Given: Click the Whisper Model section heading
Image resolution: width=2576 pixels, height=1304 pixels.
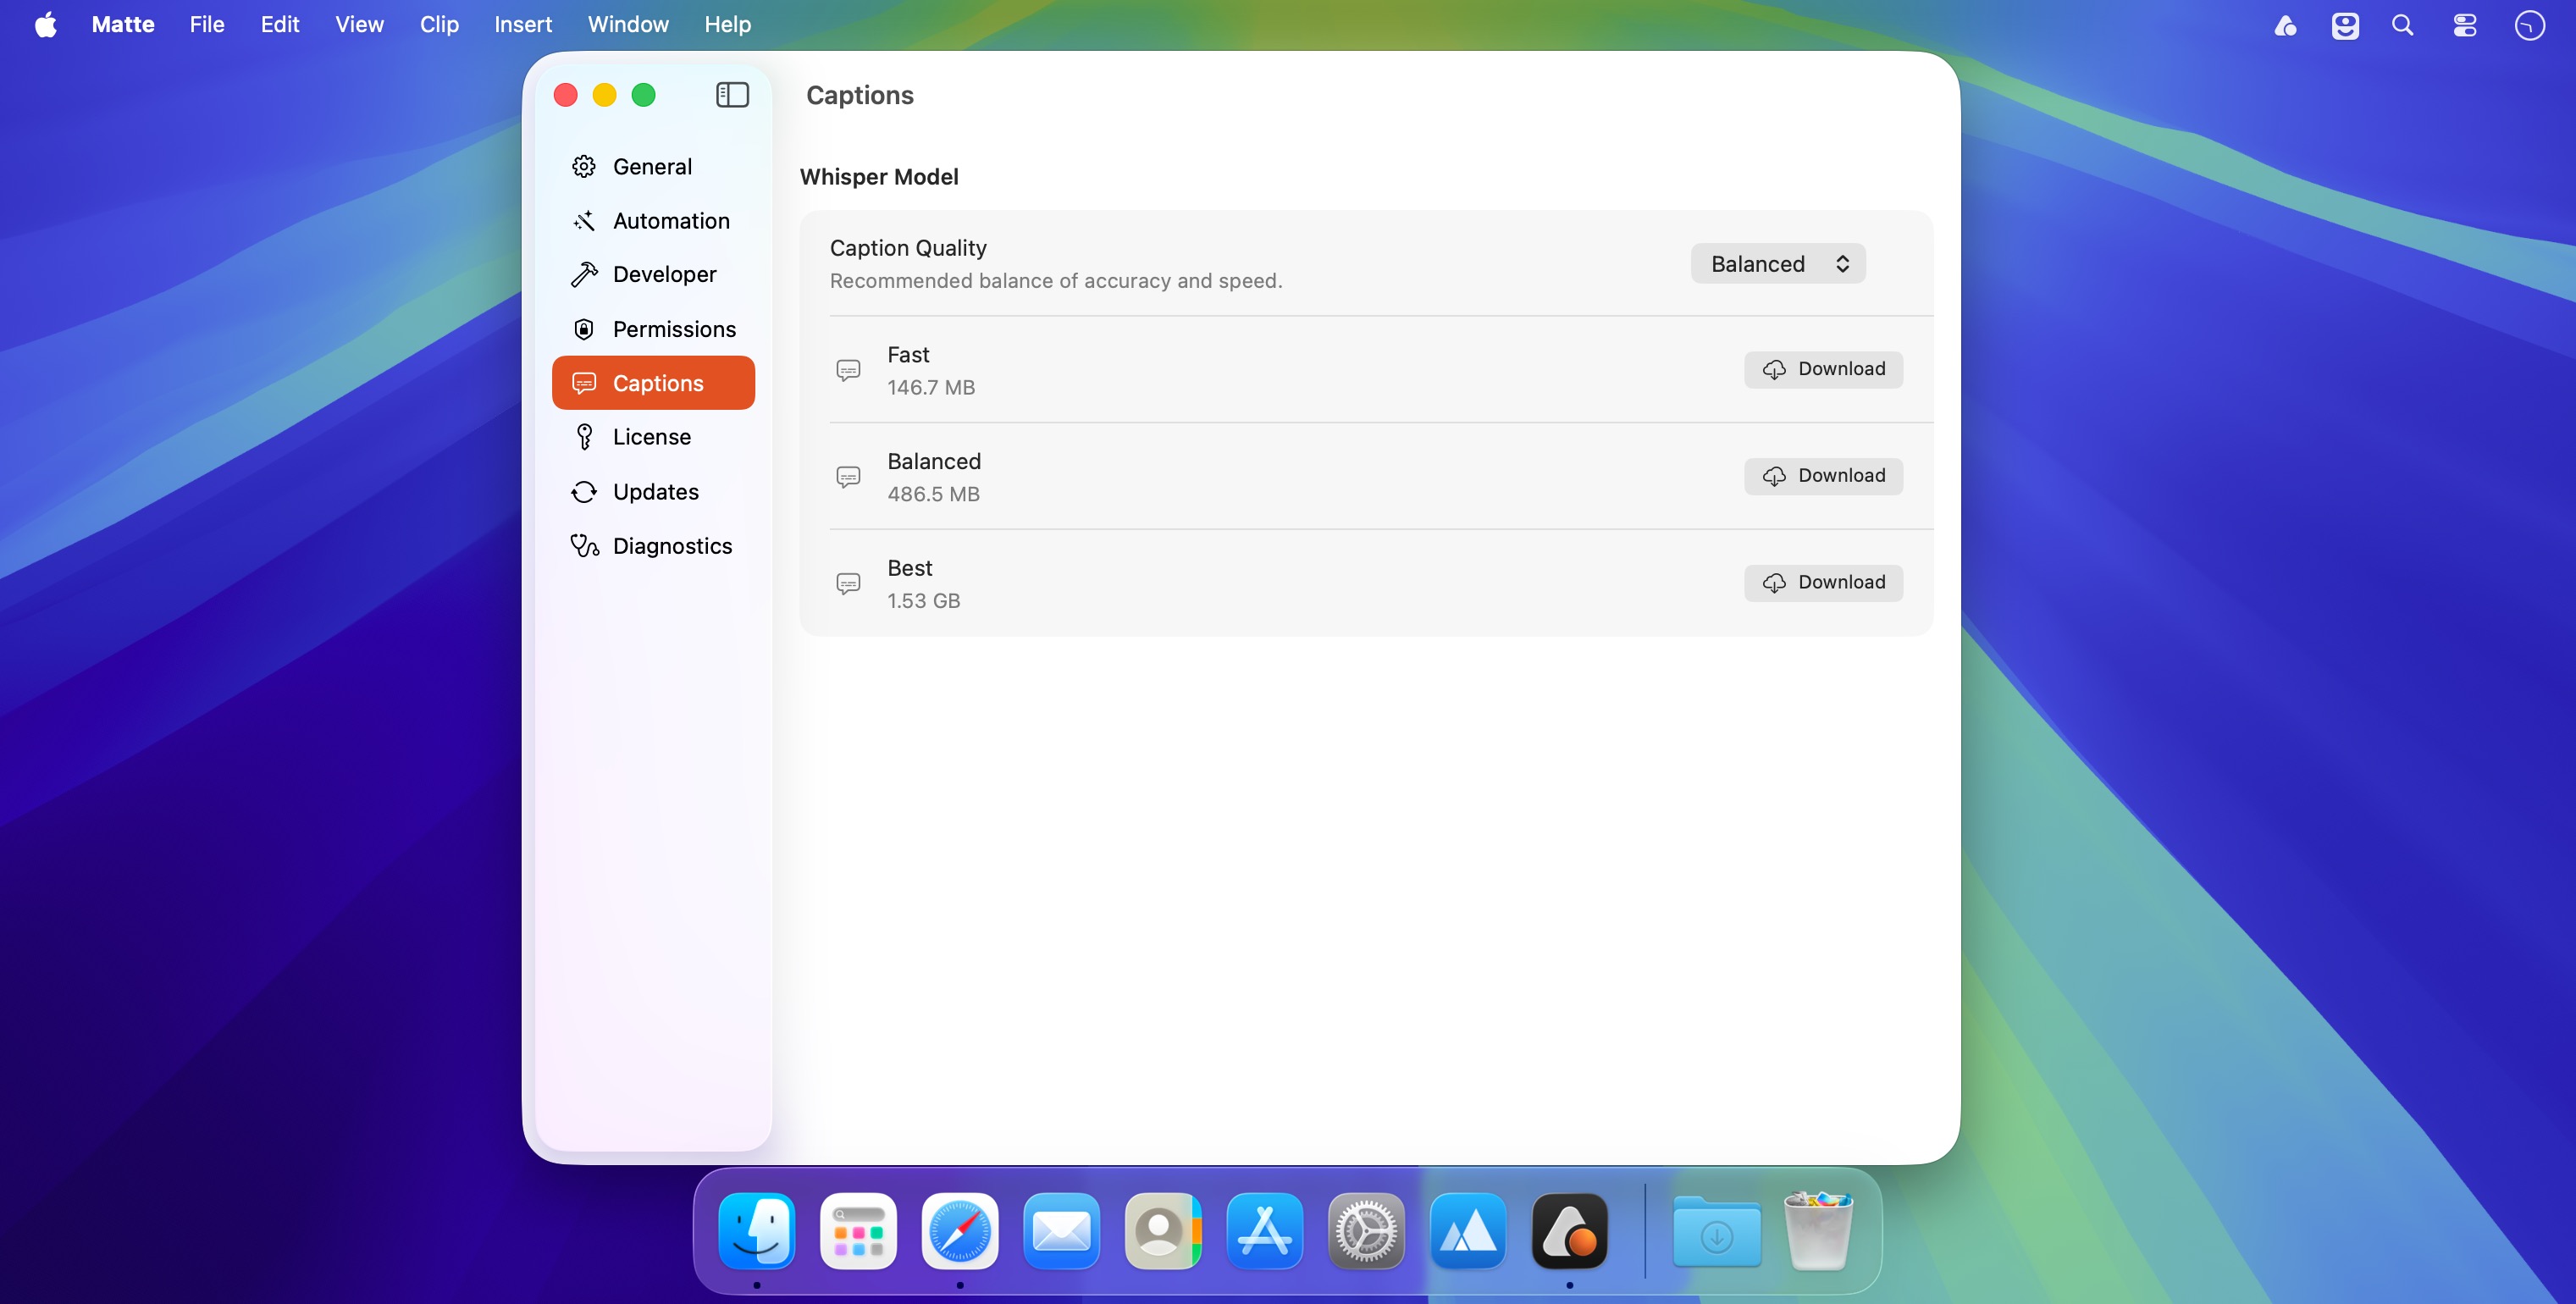Looking at the screenshot, I should (x=879, y=177).
